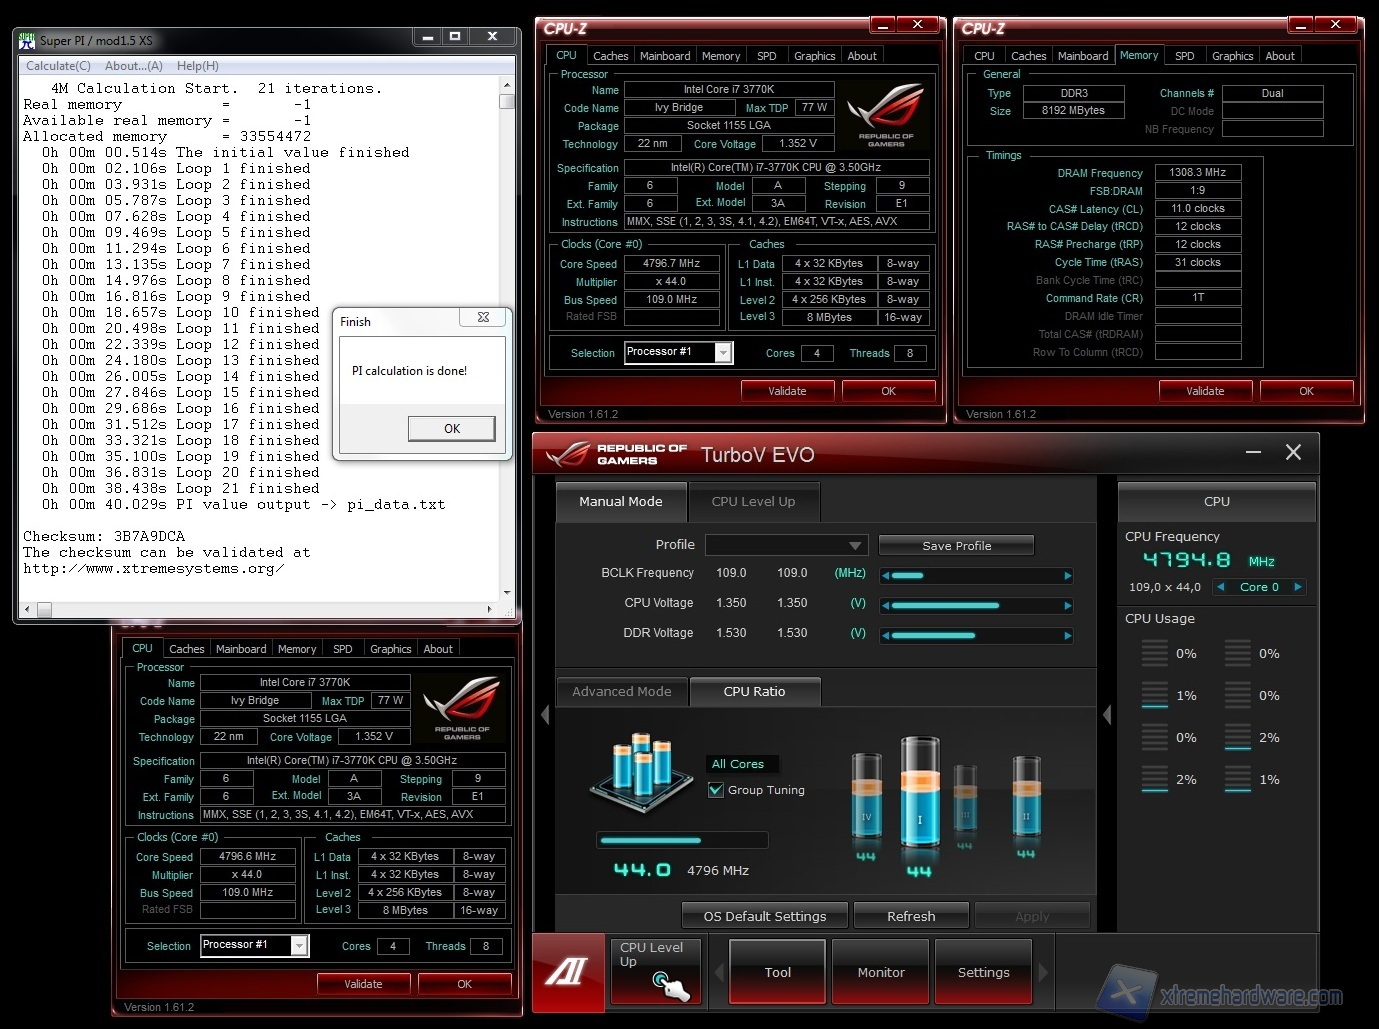
Task: Expand Processor #1 dropdown in lower CPU-Z
Action: 299,945
